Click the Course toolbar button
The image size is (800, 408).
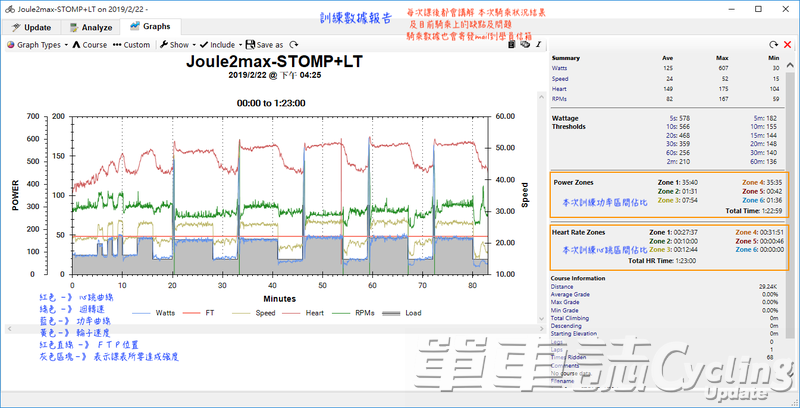pyautogui.click(x=90, y=45)
